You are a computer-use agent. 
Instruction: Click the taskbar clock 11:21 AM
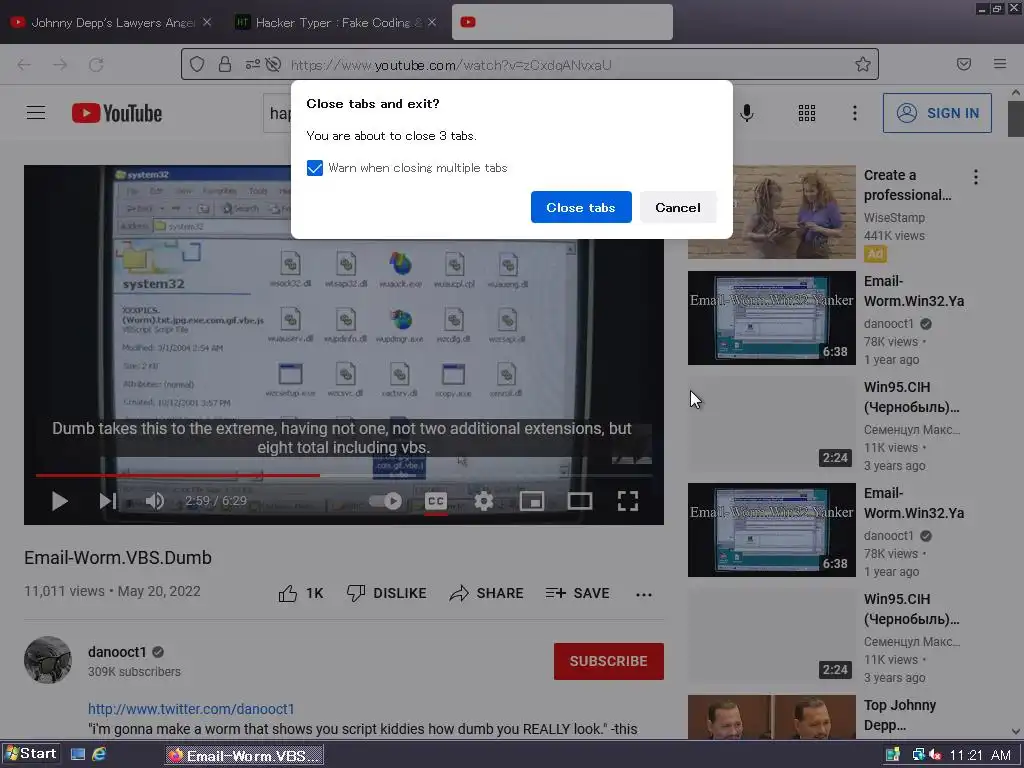tap(980, 755)
